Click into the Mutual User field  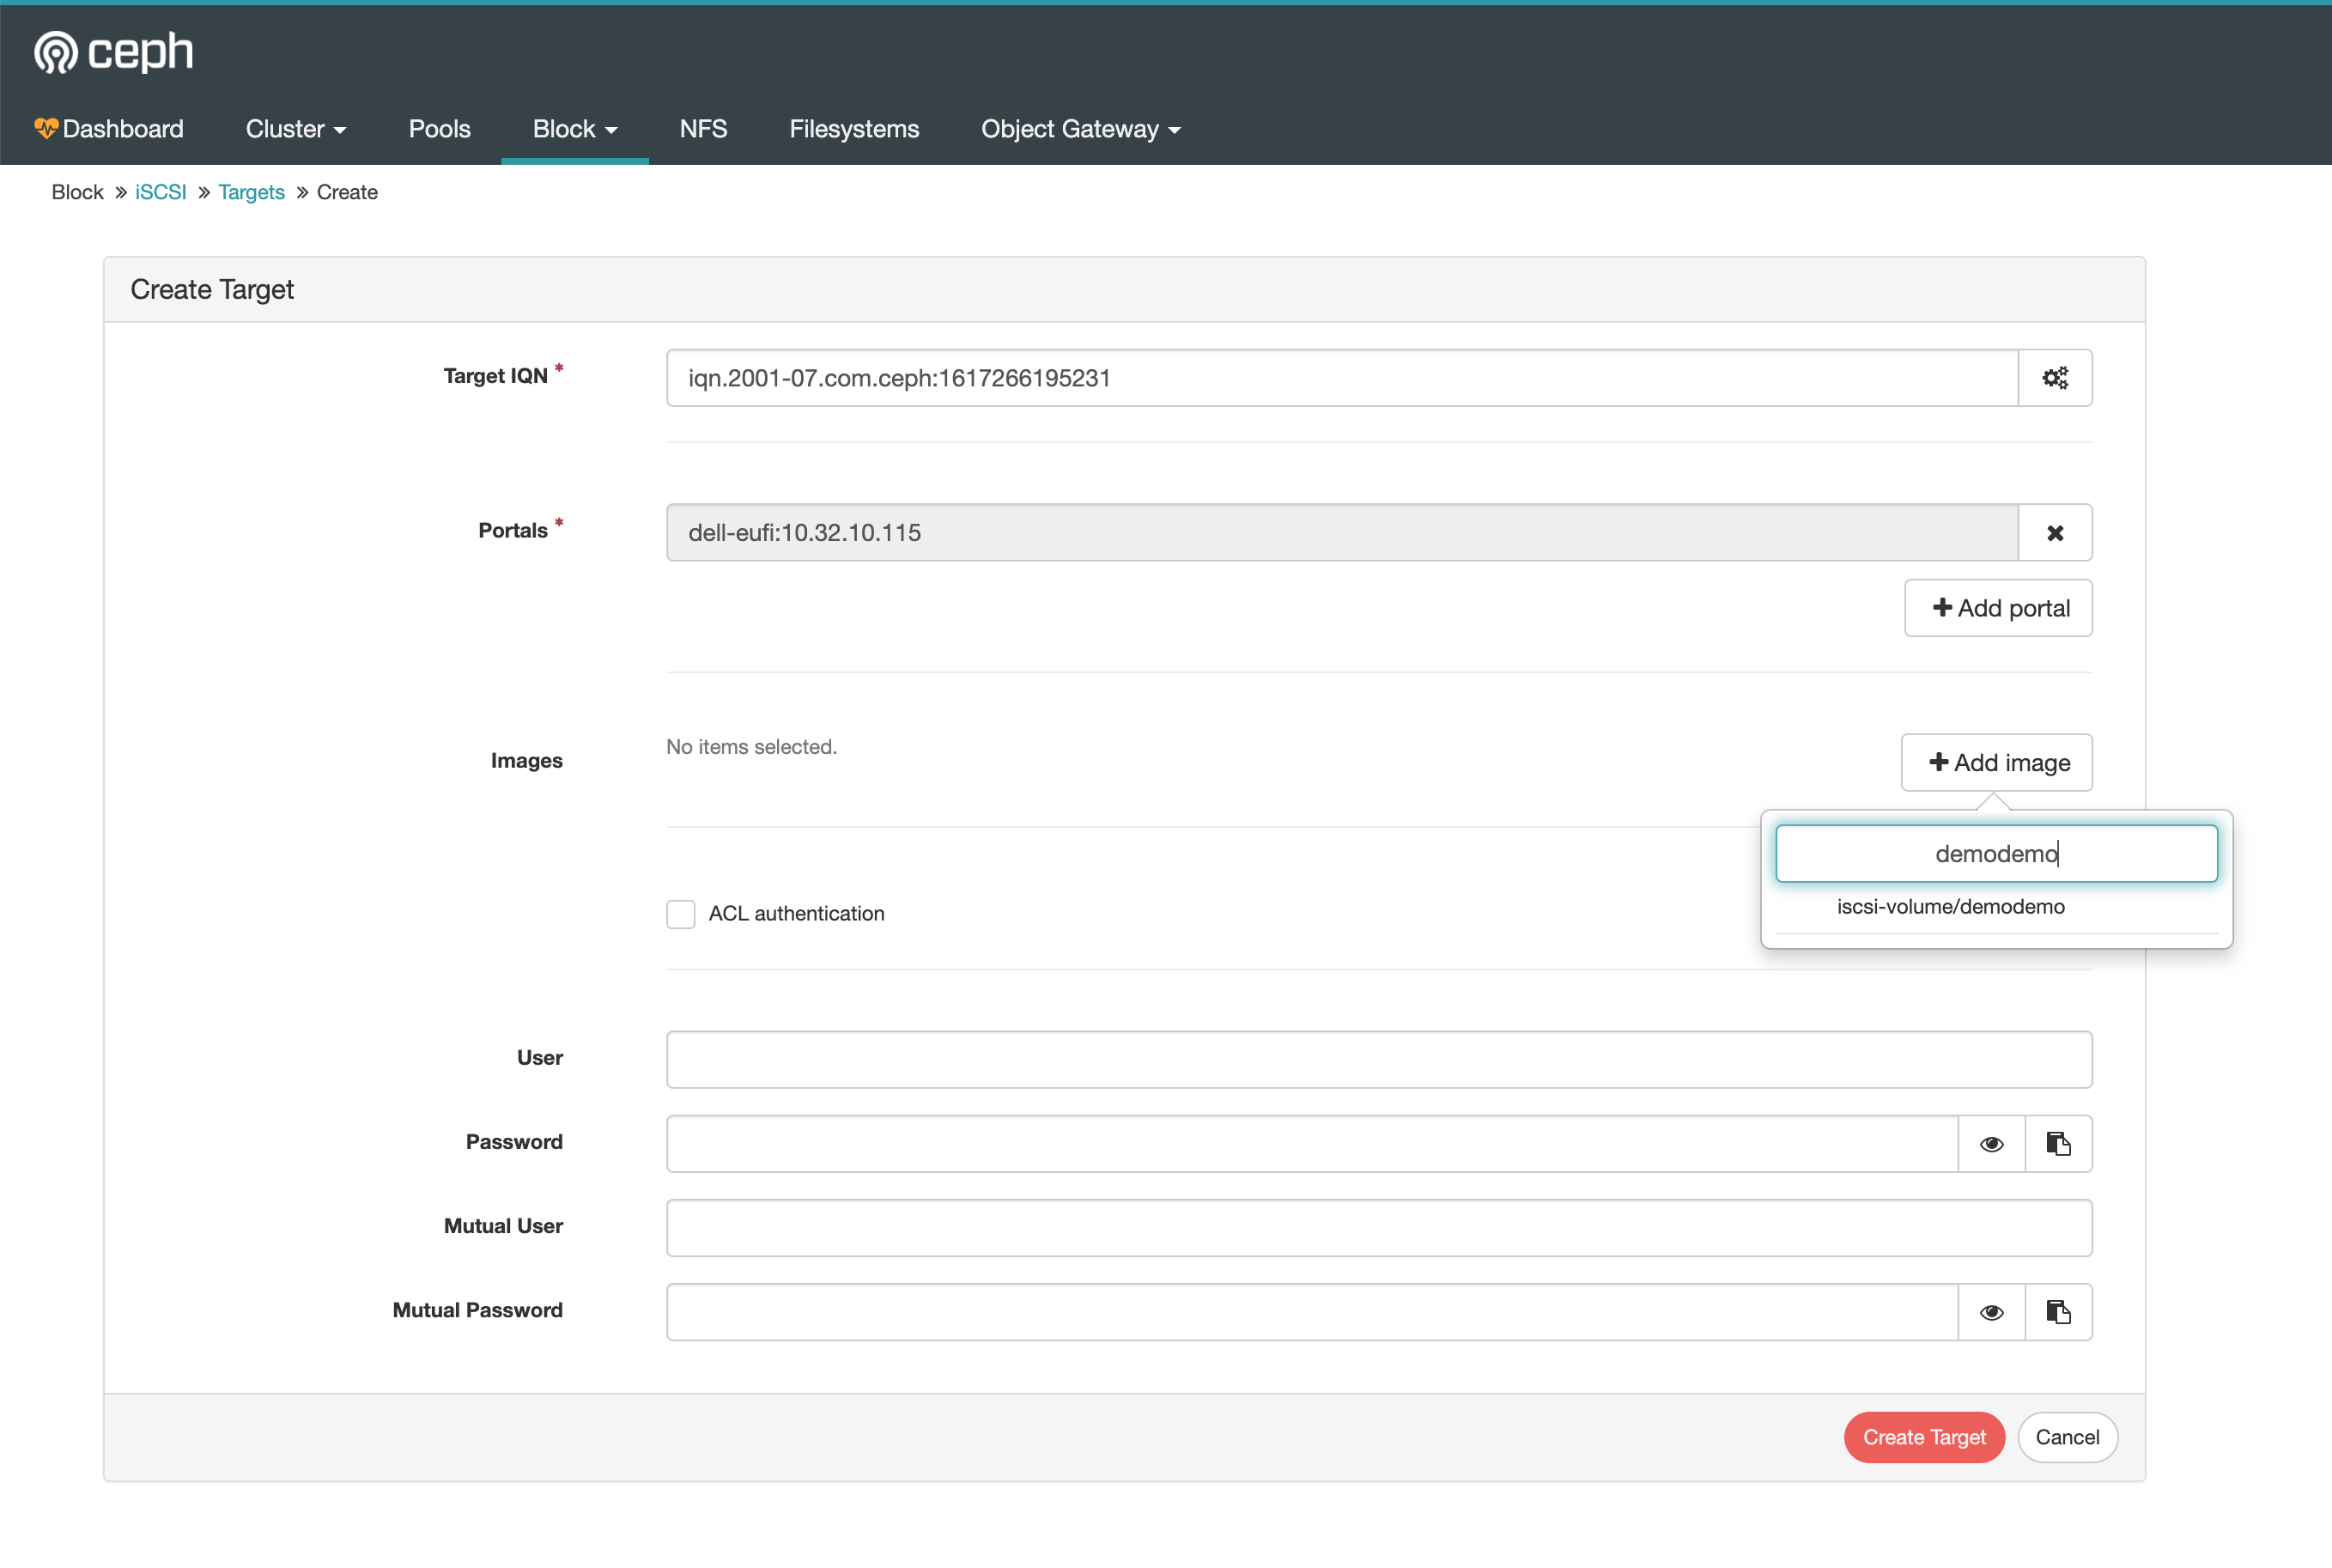1379,1228
